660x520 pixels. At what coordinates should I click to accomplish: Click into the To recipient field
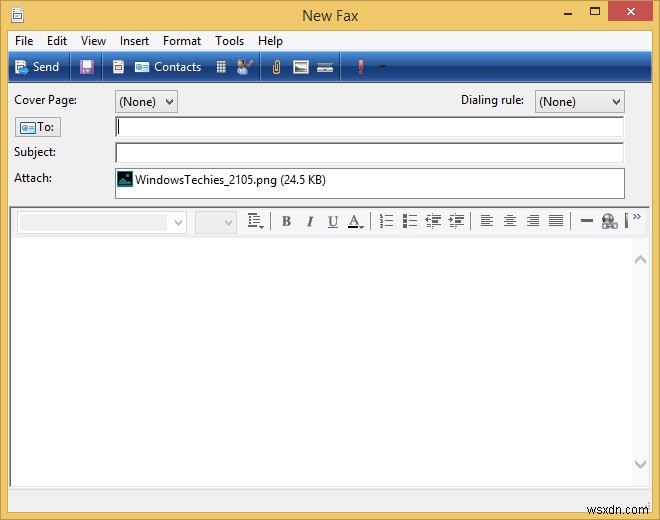[370, 127]
